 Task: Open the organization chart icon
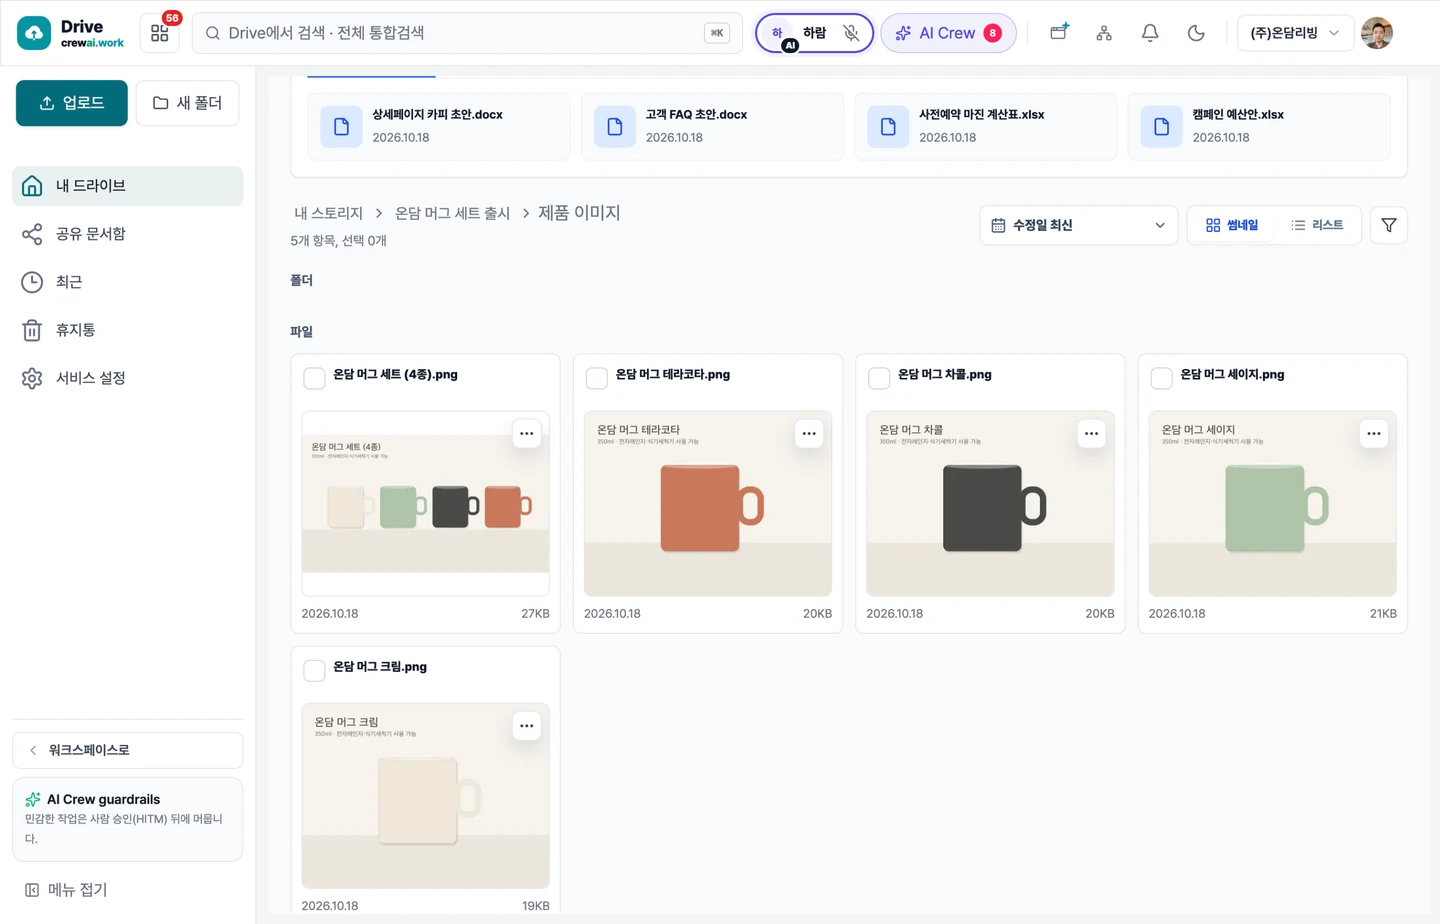click(1104, 33)
